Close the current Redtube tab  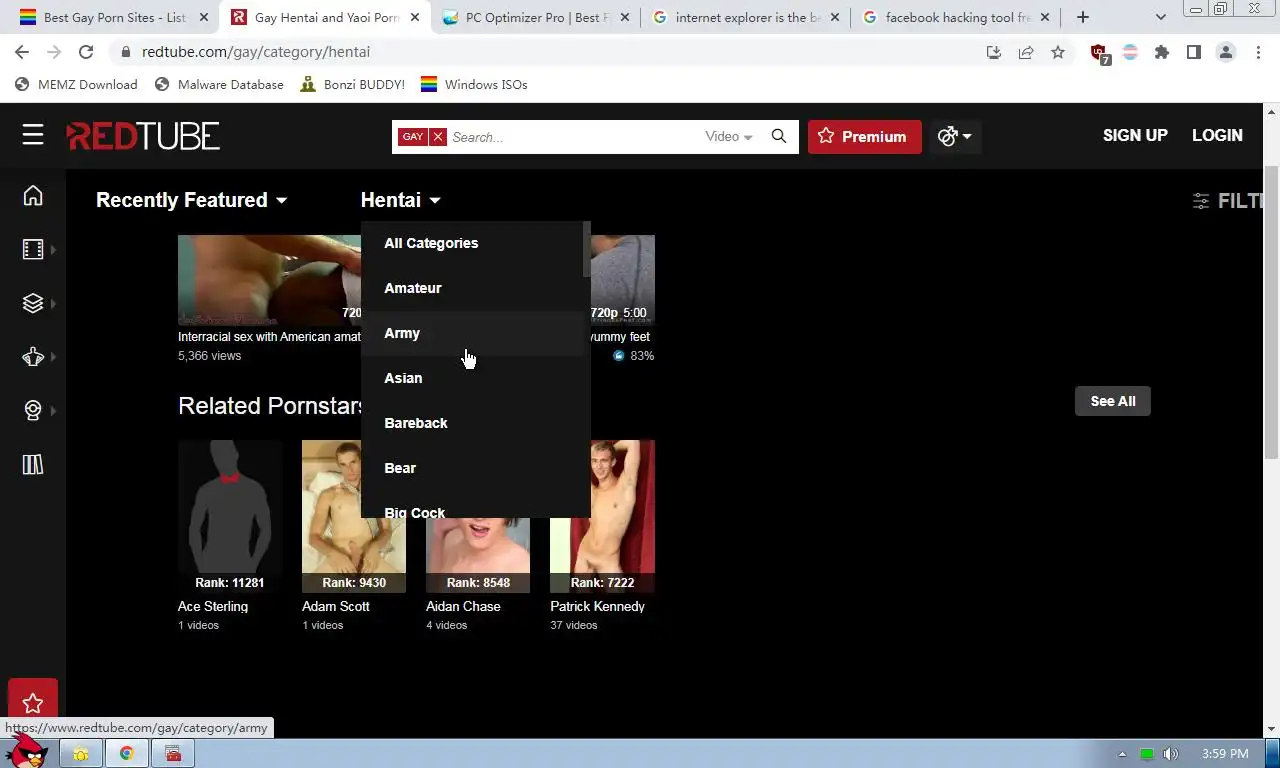click(415, 17)
